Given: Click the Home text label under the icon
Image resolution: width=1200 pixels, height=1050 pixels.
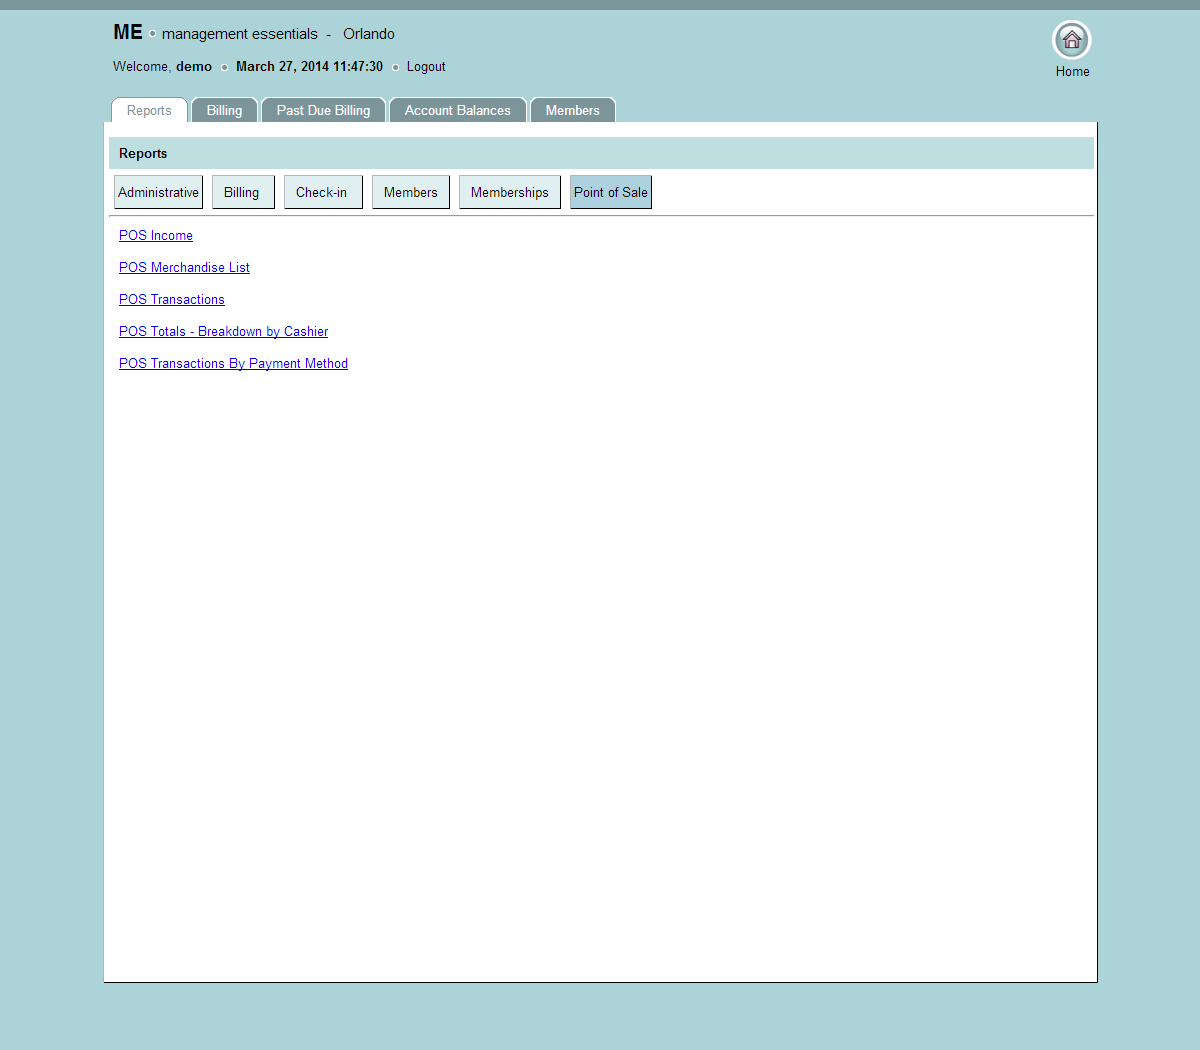Looking at the screenshot, I should click(1072, 72).
